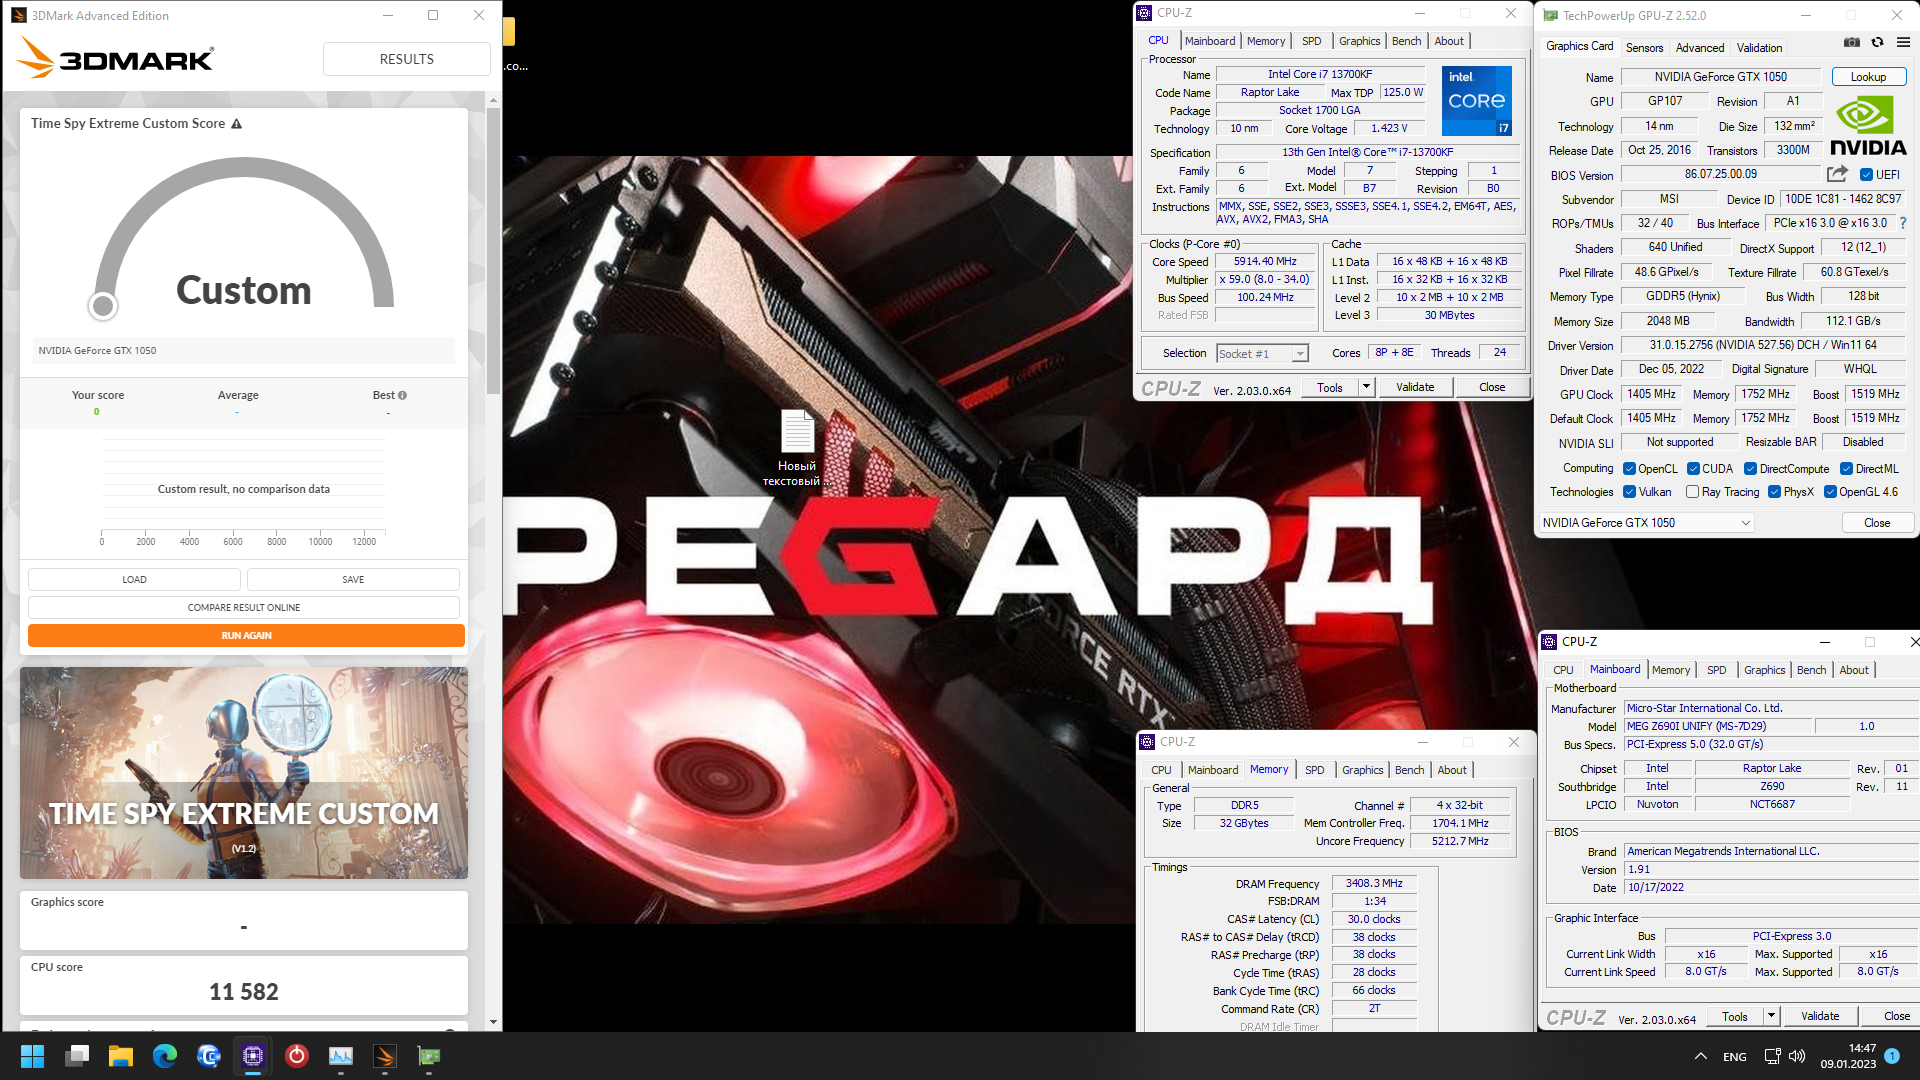
Task: Click the SAVE button in 3DMark
Action: (x=353, y=580)
